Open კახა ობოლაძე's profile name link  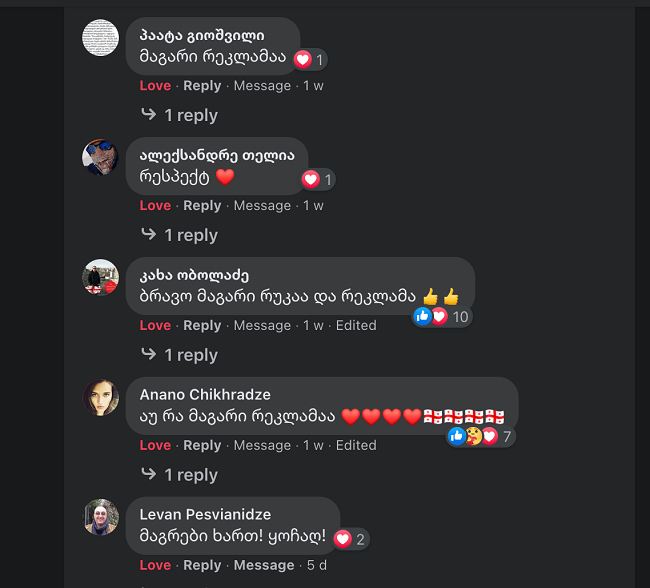tap(194, 275)
